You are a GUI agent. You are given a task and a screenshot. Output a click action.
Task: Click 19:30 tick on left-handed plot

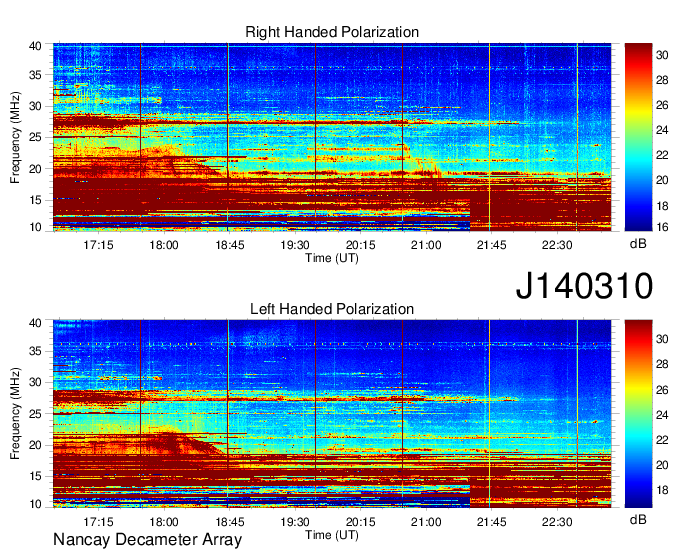(x=295, y=522)
